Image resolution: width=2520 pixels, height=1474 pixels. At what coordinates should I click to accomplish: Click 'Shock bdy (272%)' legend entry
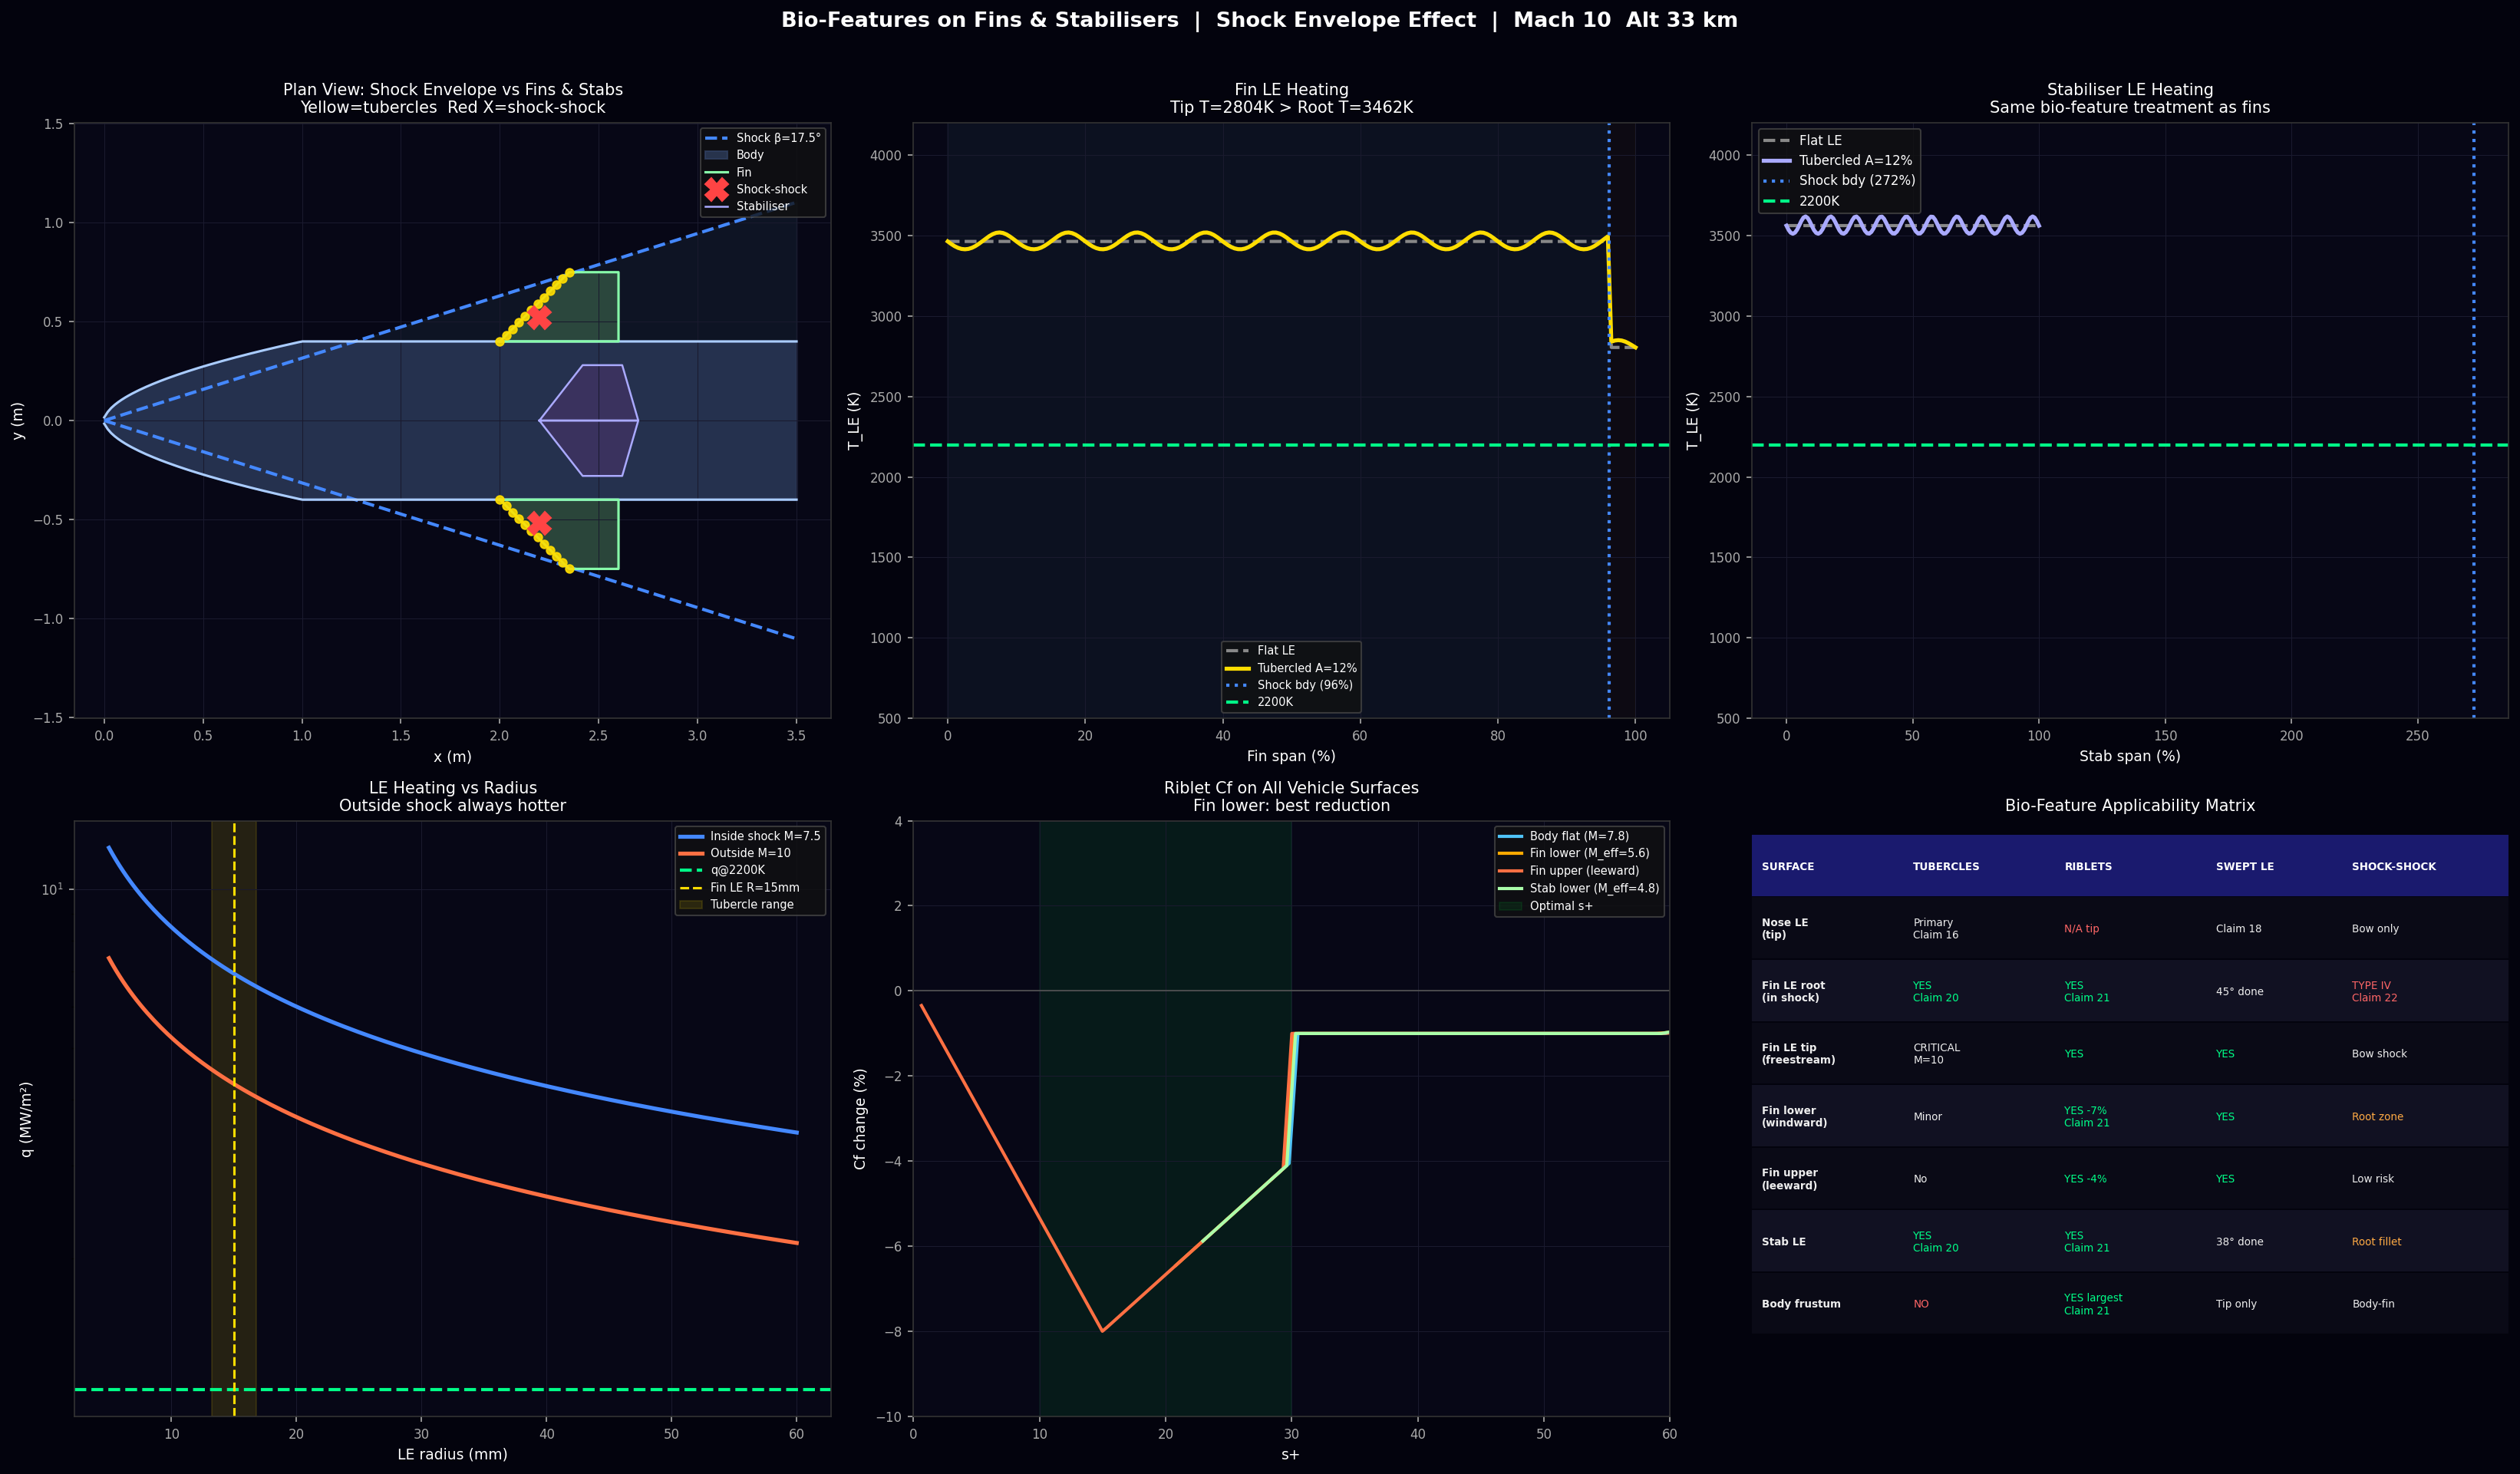[x=1839, y=181]
